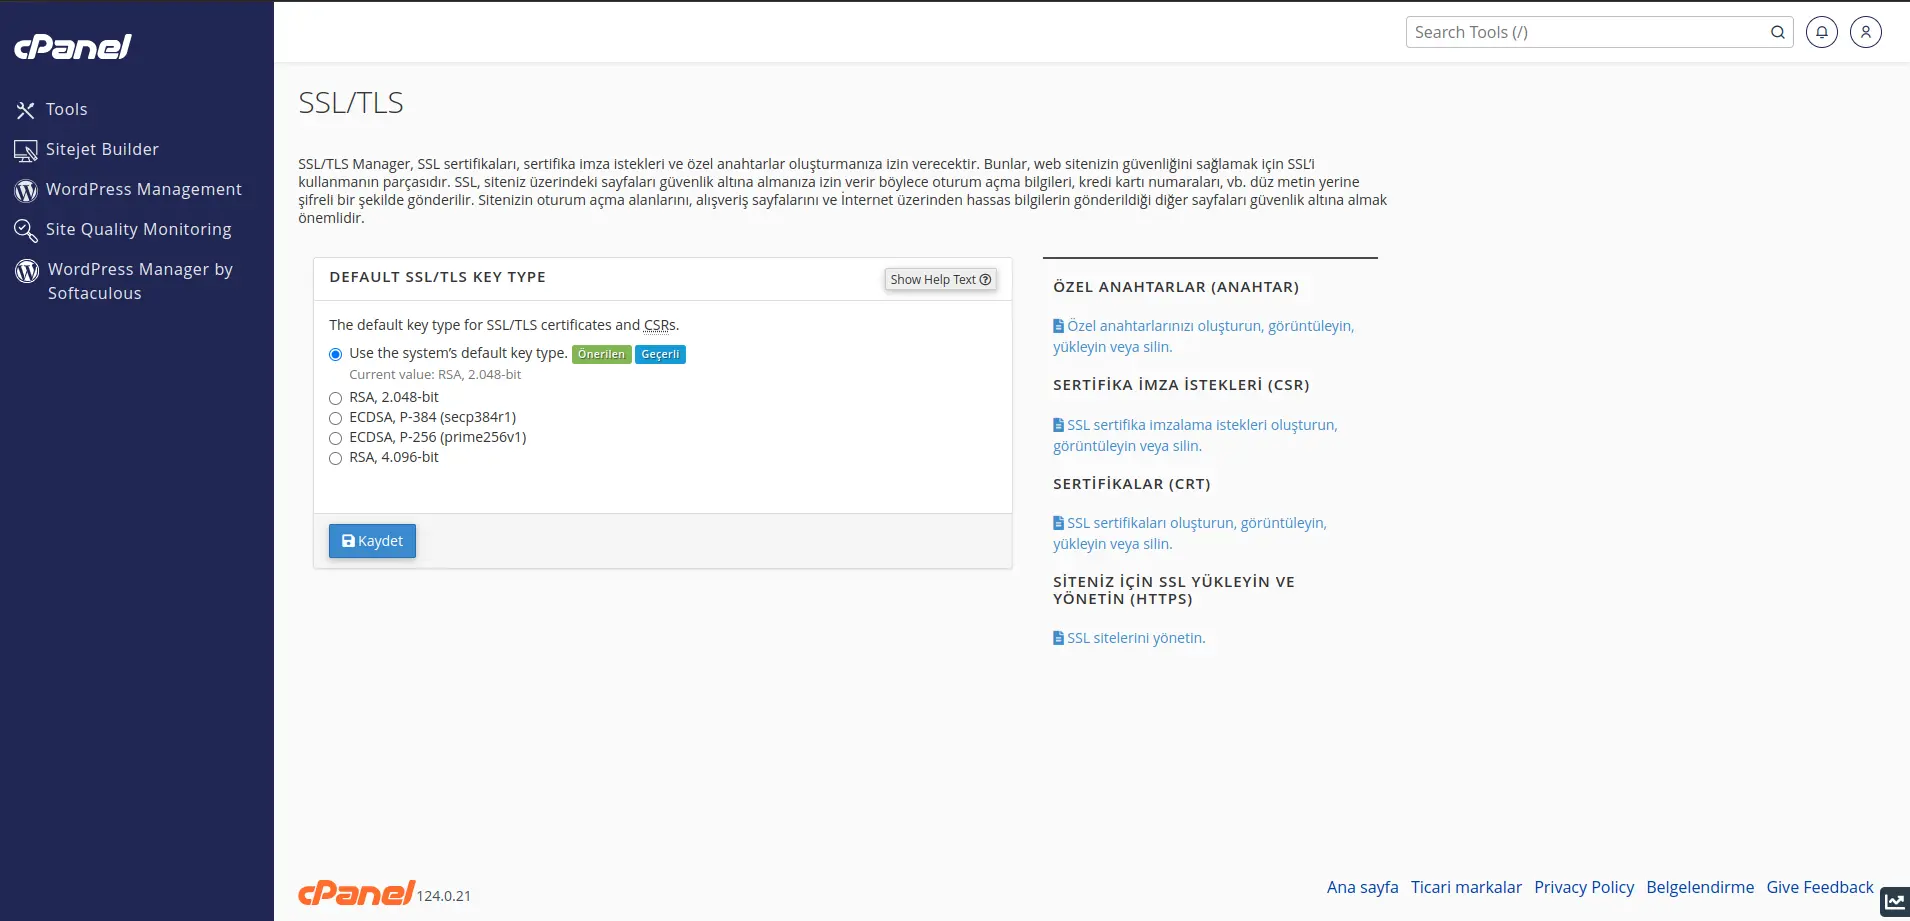The width and height of the screenshot is (1910, 921).
Task: Click the 124.0.21 version text
Action: tap(444, 896)
